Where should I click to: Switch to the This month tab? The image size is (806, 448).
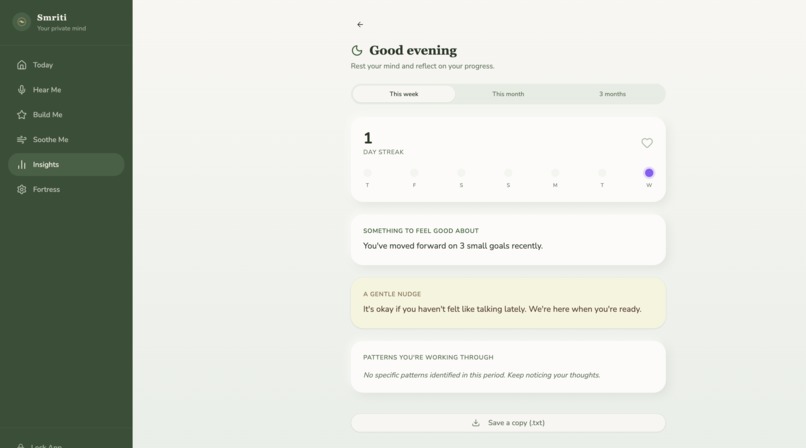508,94
